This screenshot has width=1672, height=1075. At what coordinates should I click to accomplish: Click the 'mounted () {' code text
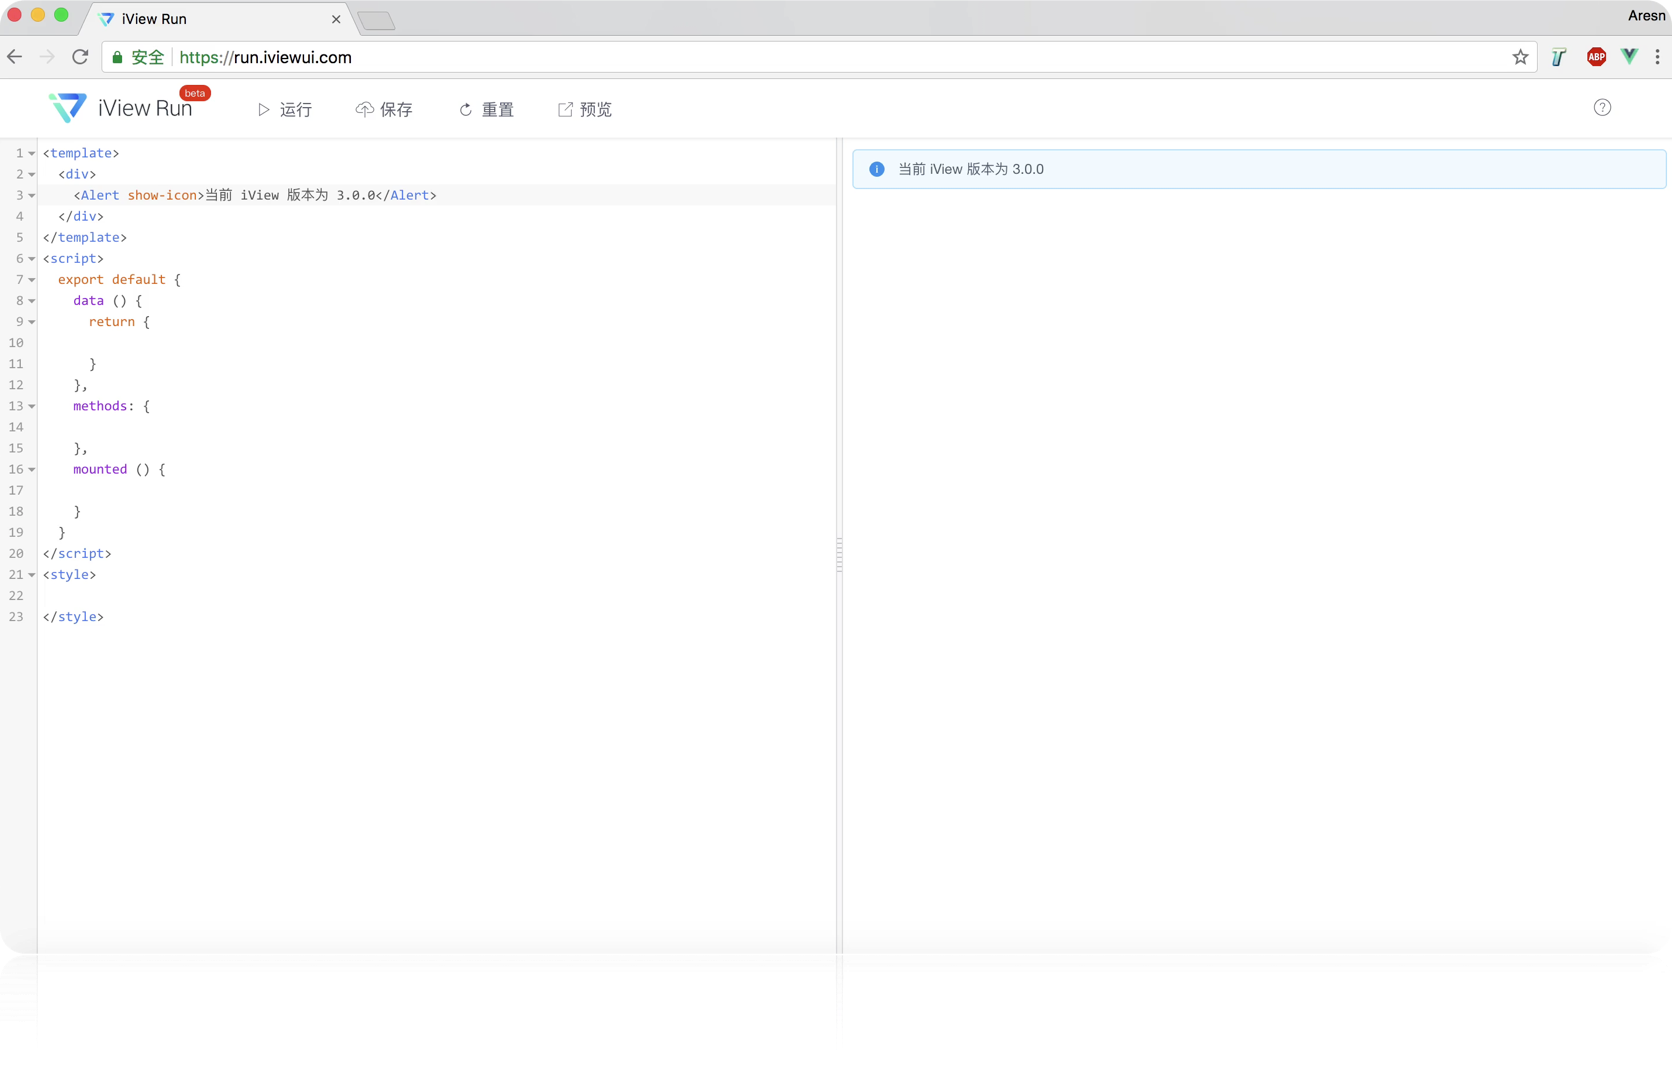point(119,469)
